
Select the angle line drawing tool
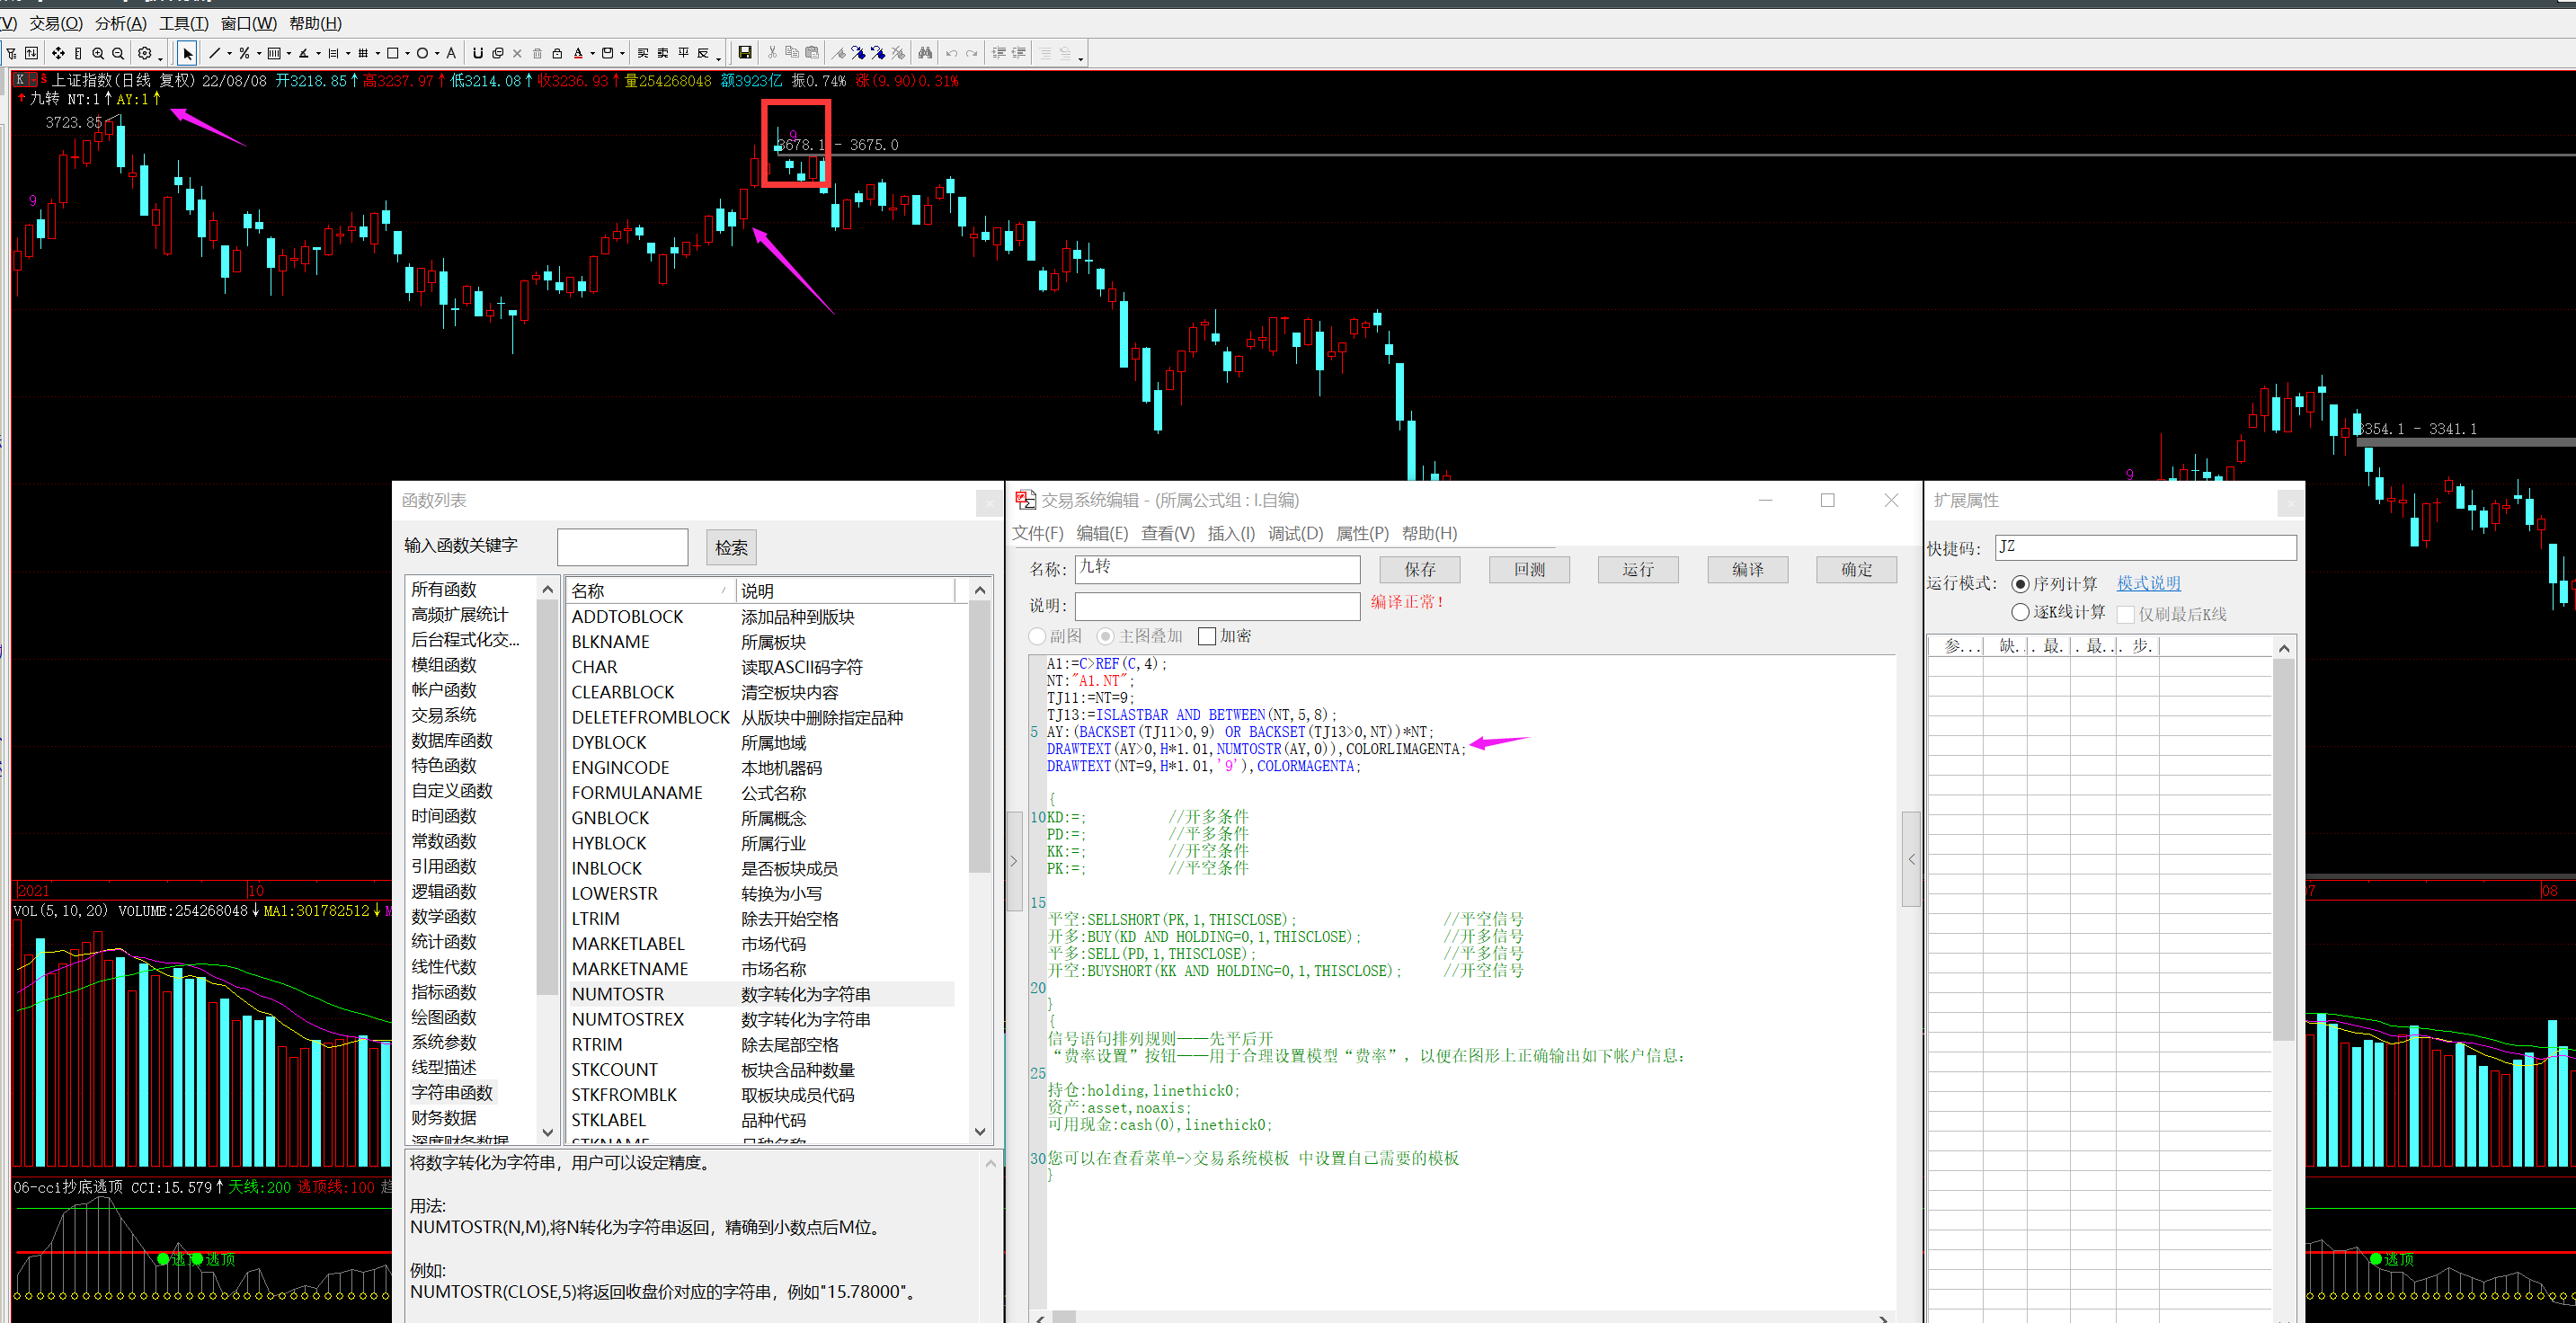(304, 53)
